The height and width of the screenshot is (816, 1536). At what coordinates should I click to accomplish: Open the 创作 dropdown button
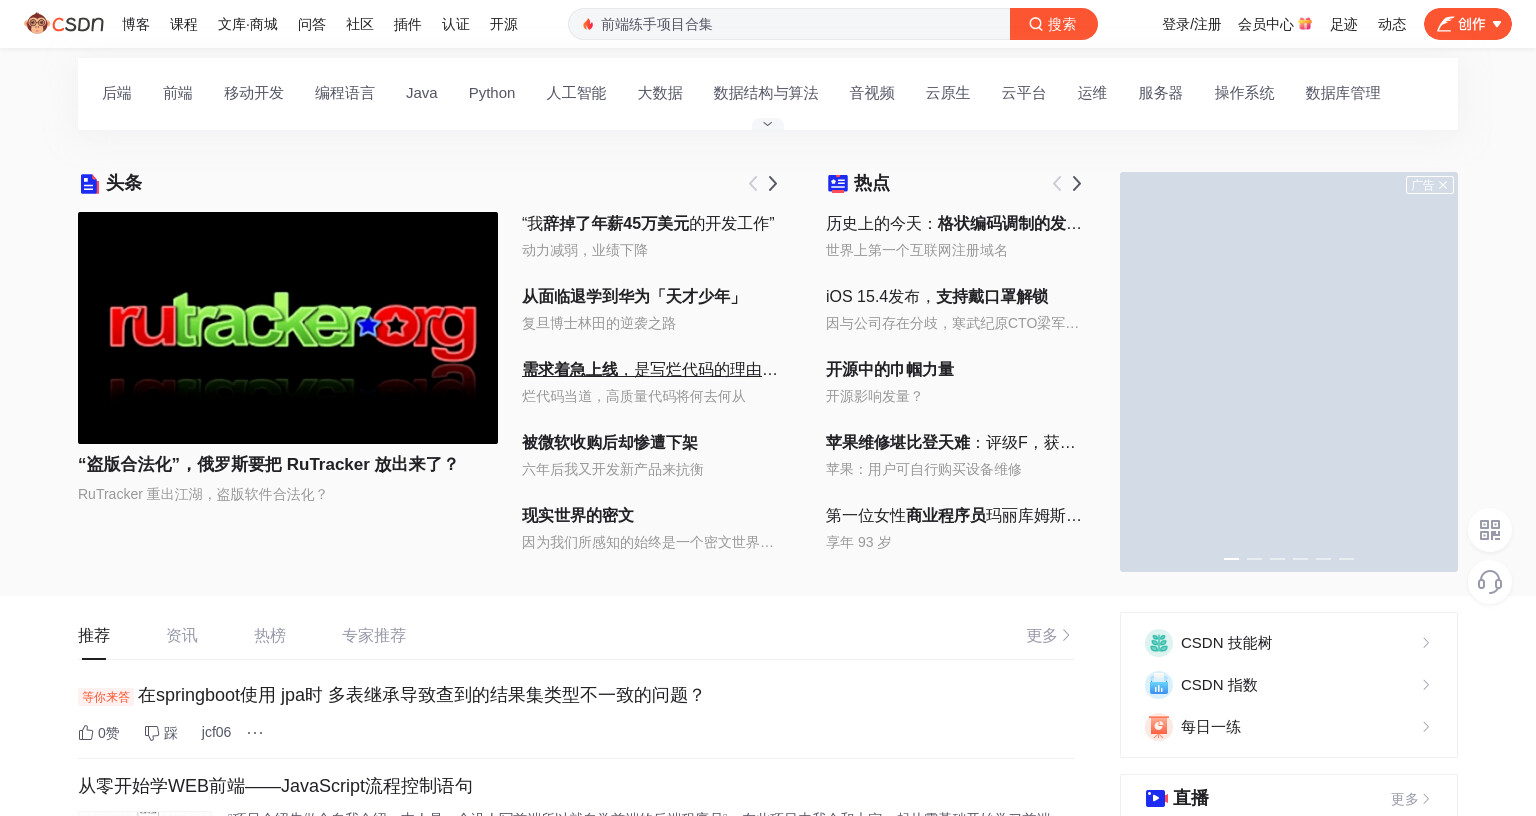point(1468,24)
